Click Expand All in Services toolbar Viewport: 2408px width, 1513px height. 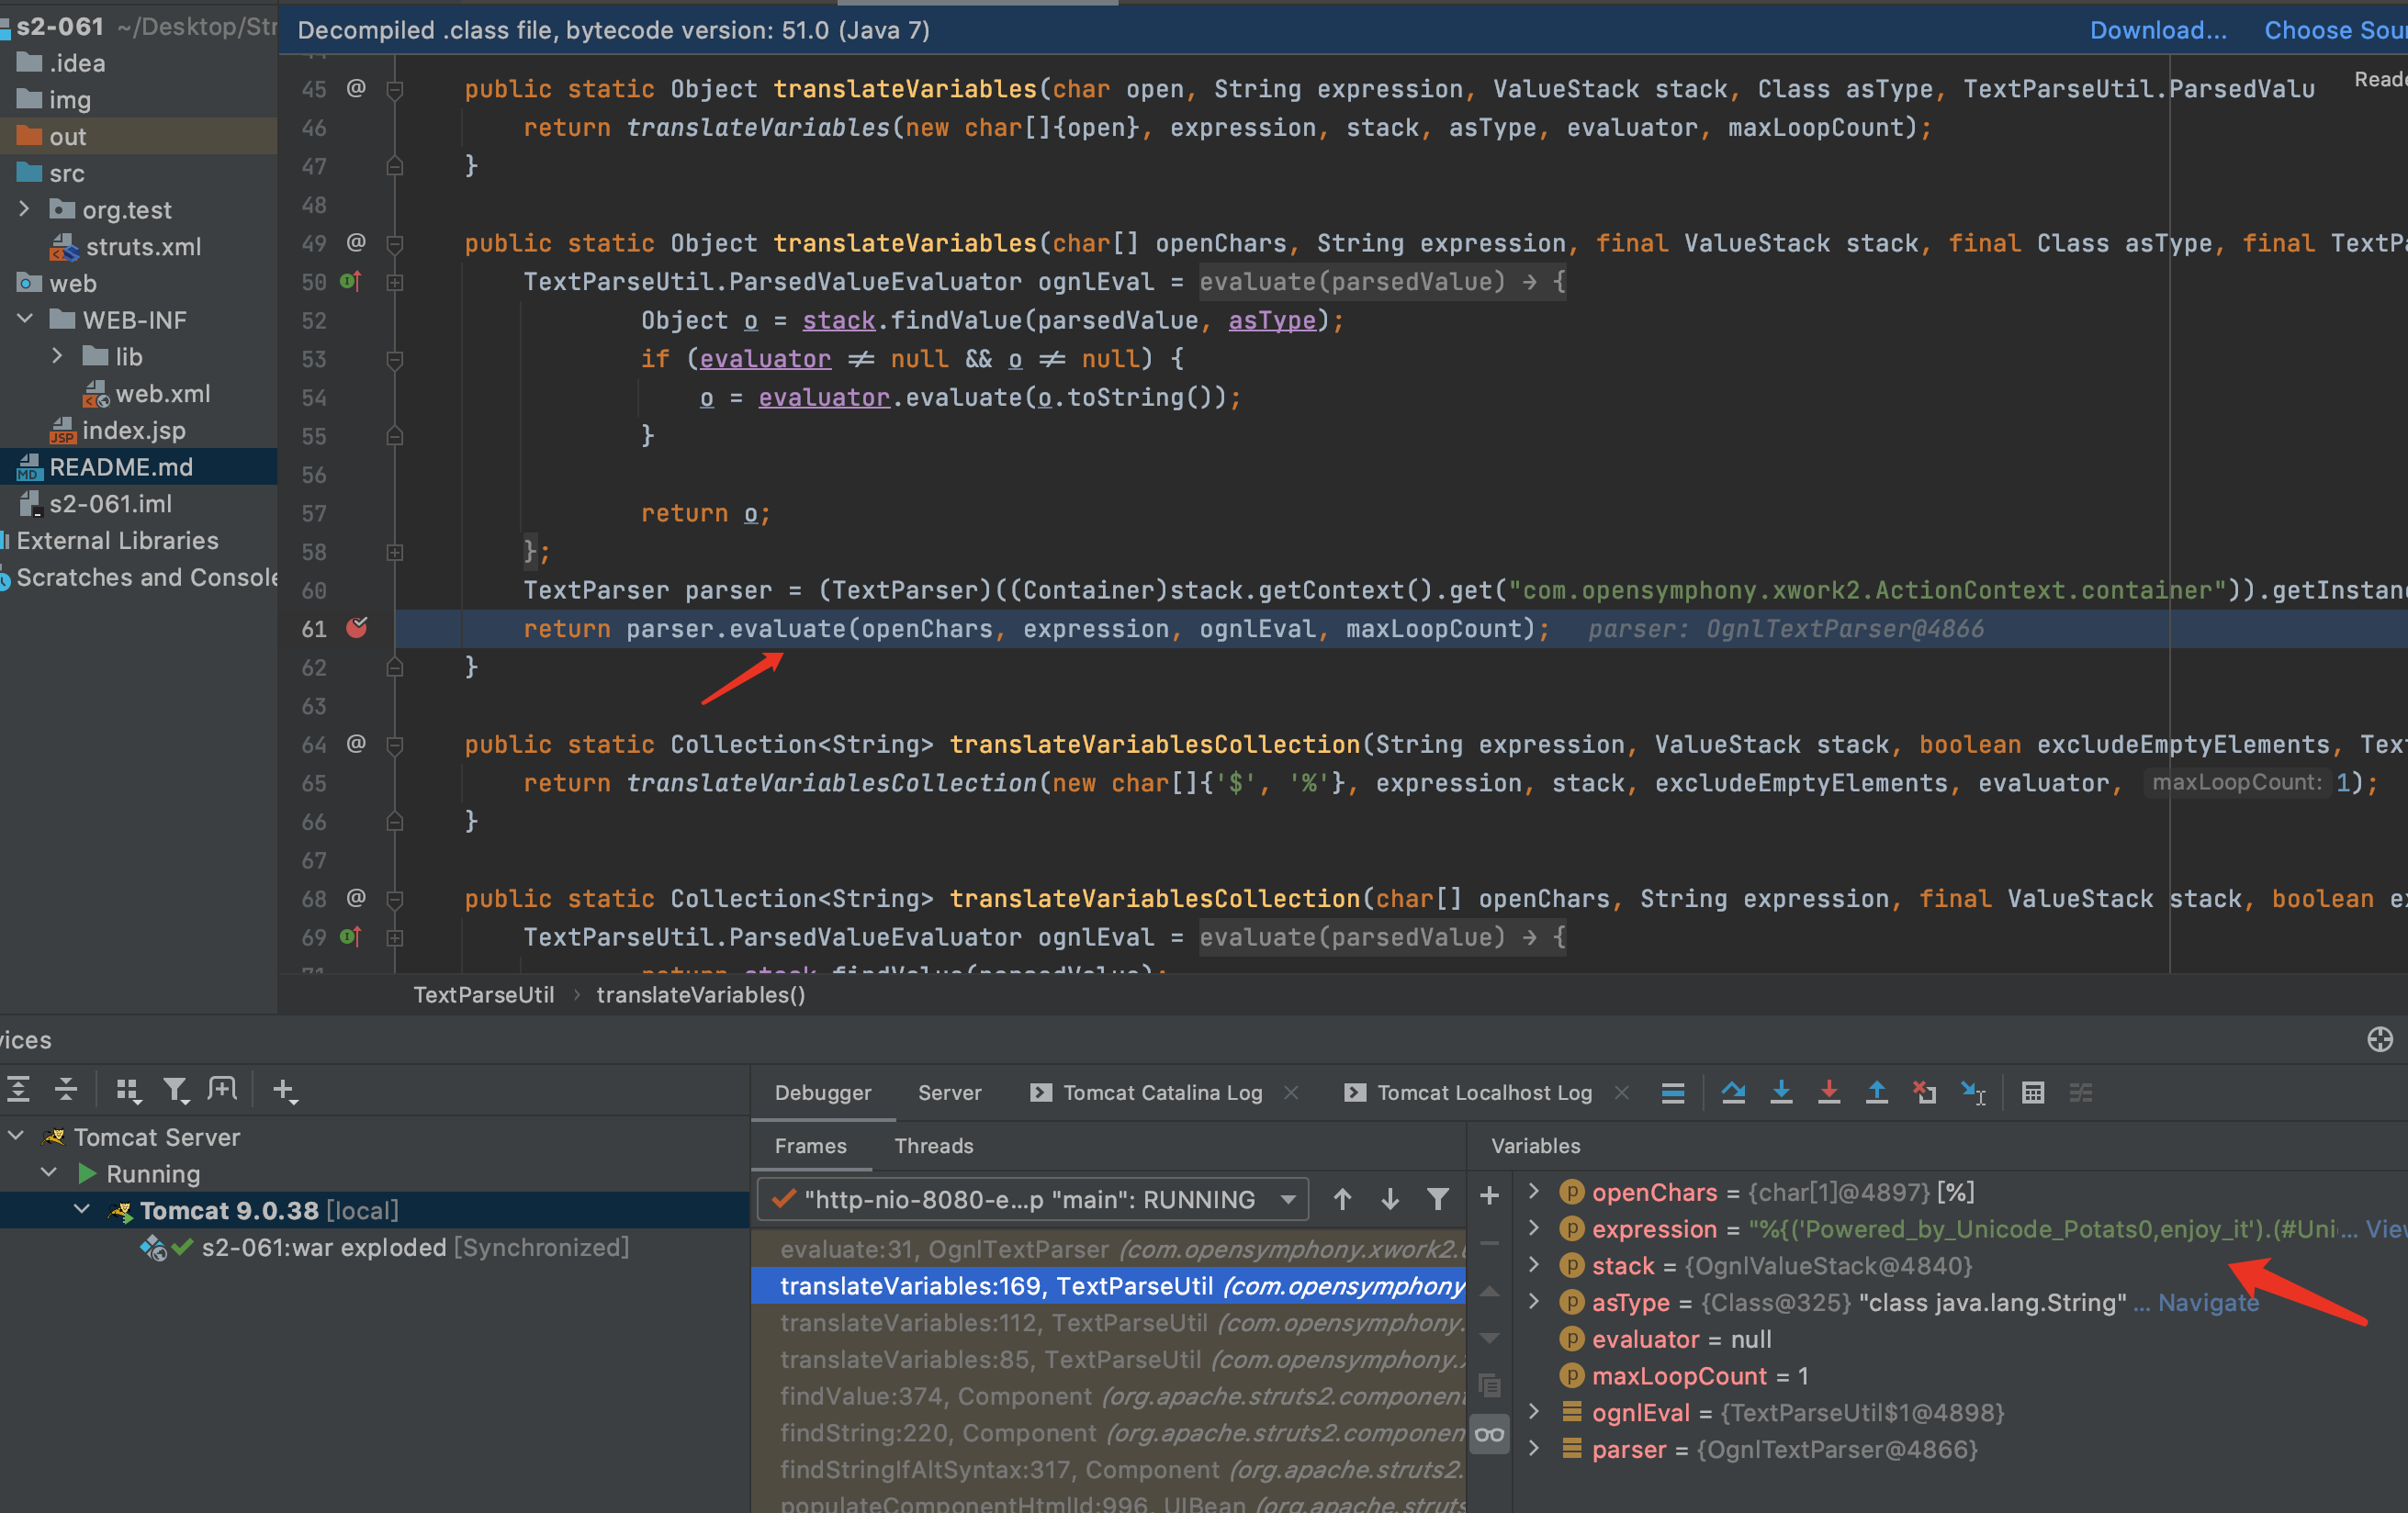(19, 1089)
